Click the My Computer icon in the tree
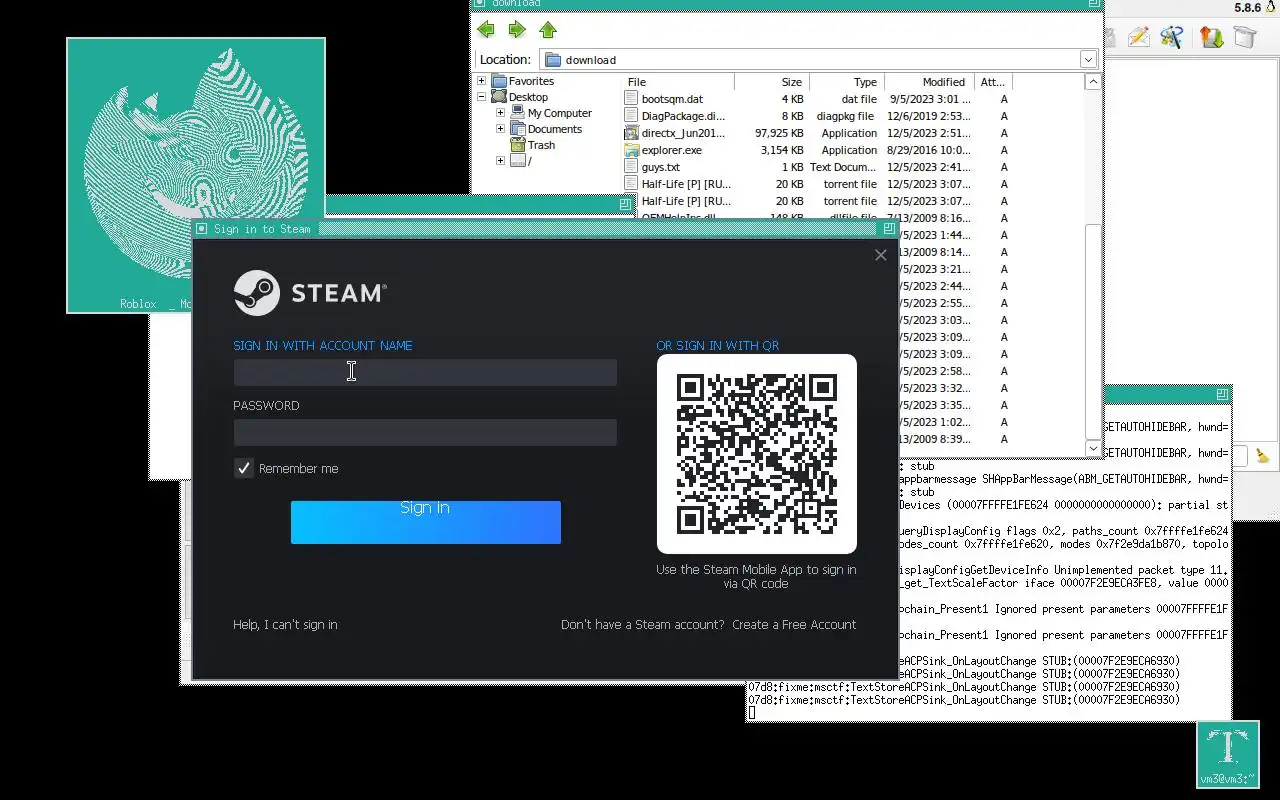 tap(518, 113)
